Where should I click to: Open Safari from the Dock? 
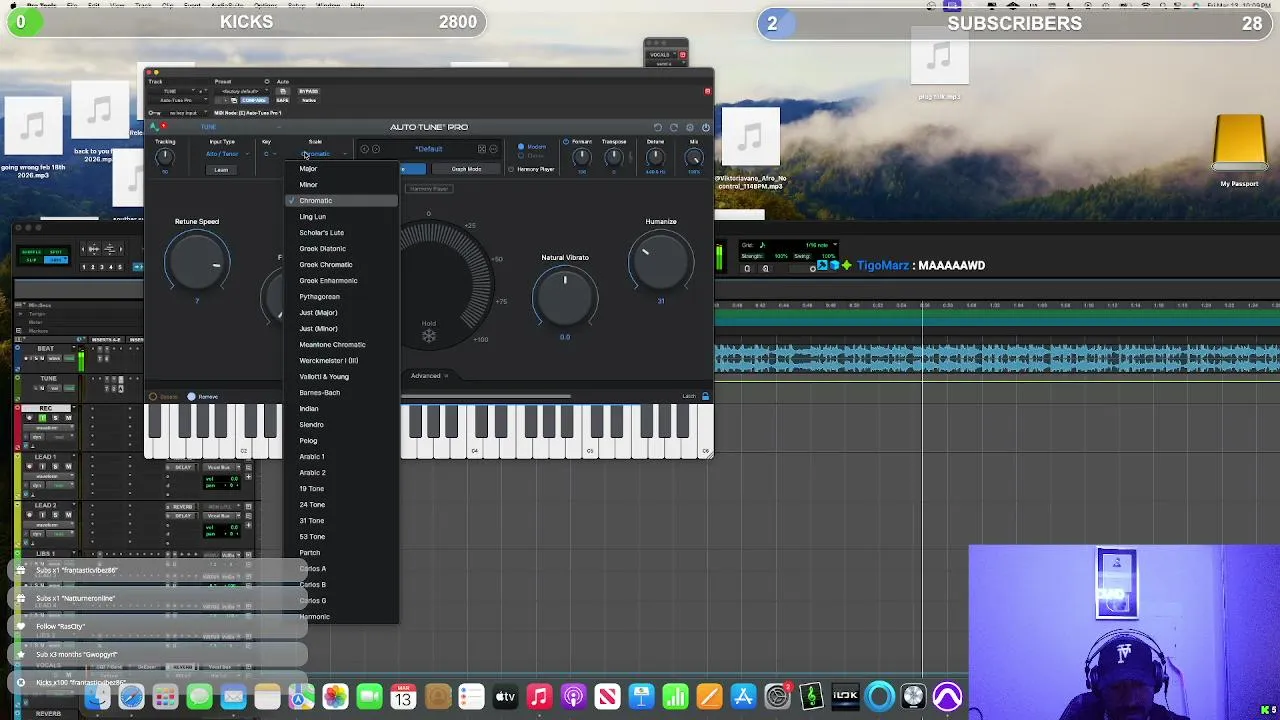point(131,696)
